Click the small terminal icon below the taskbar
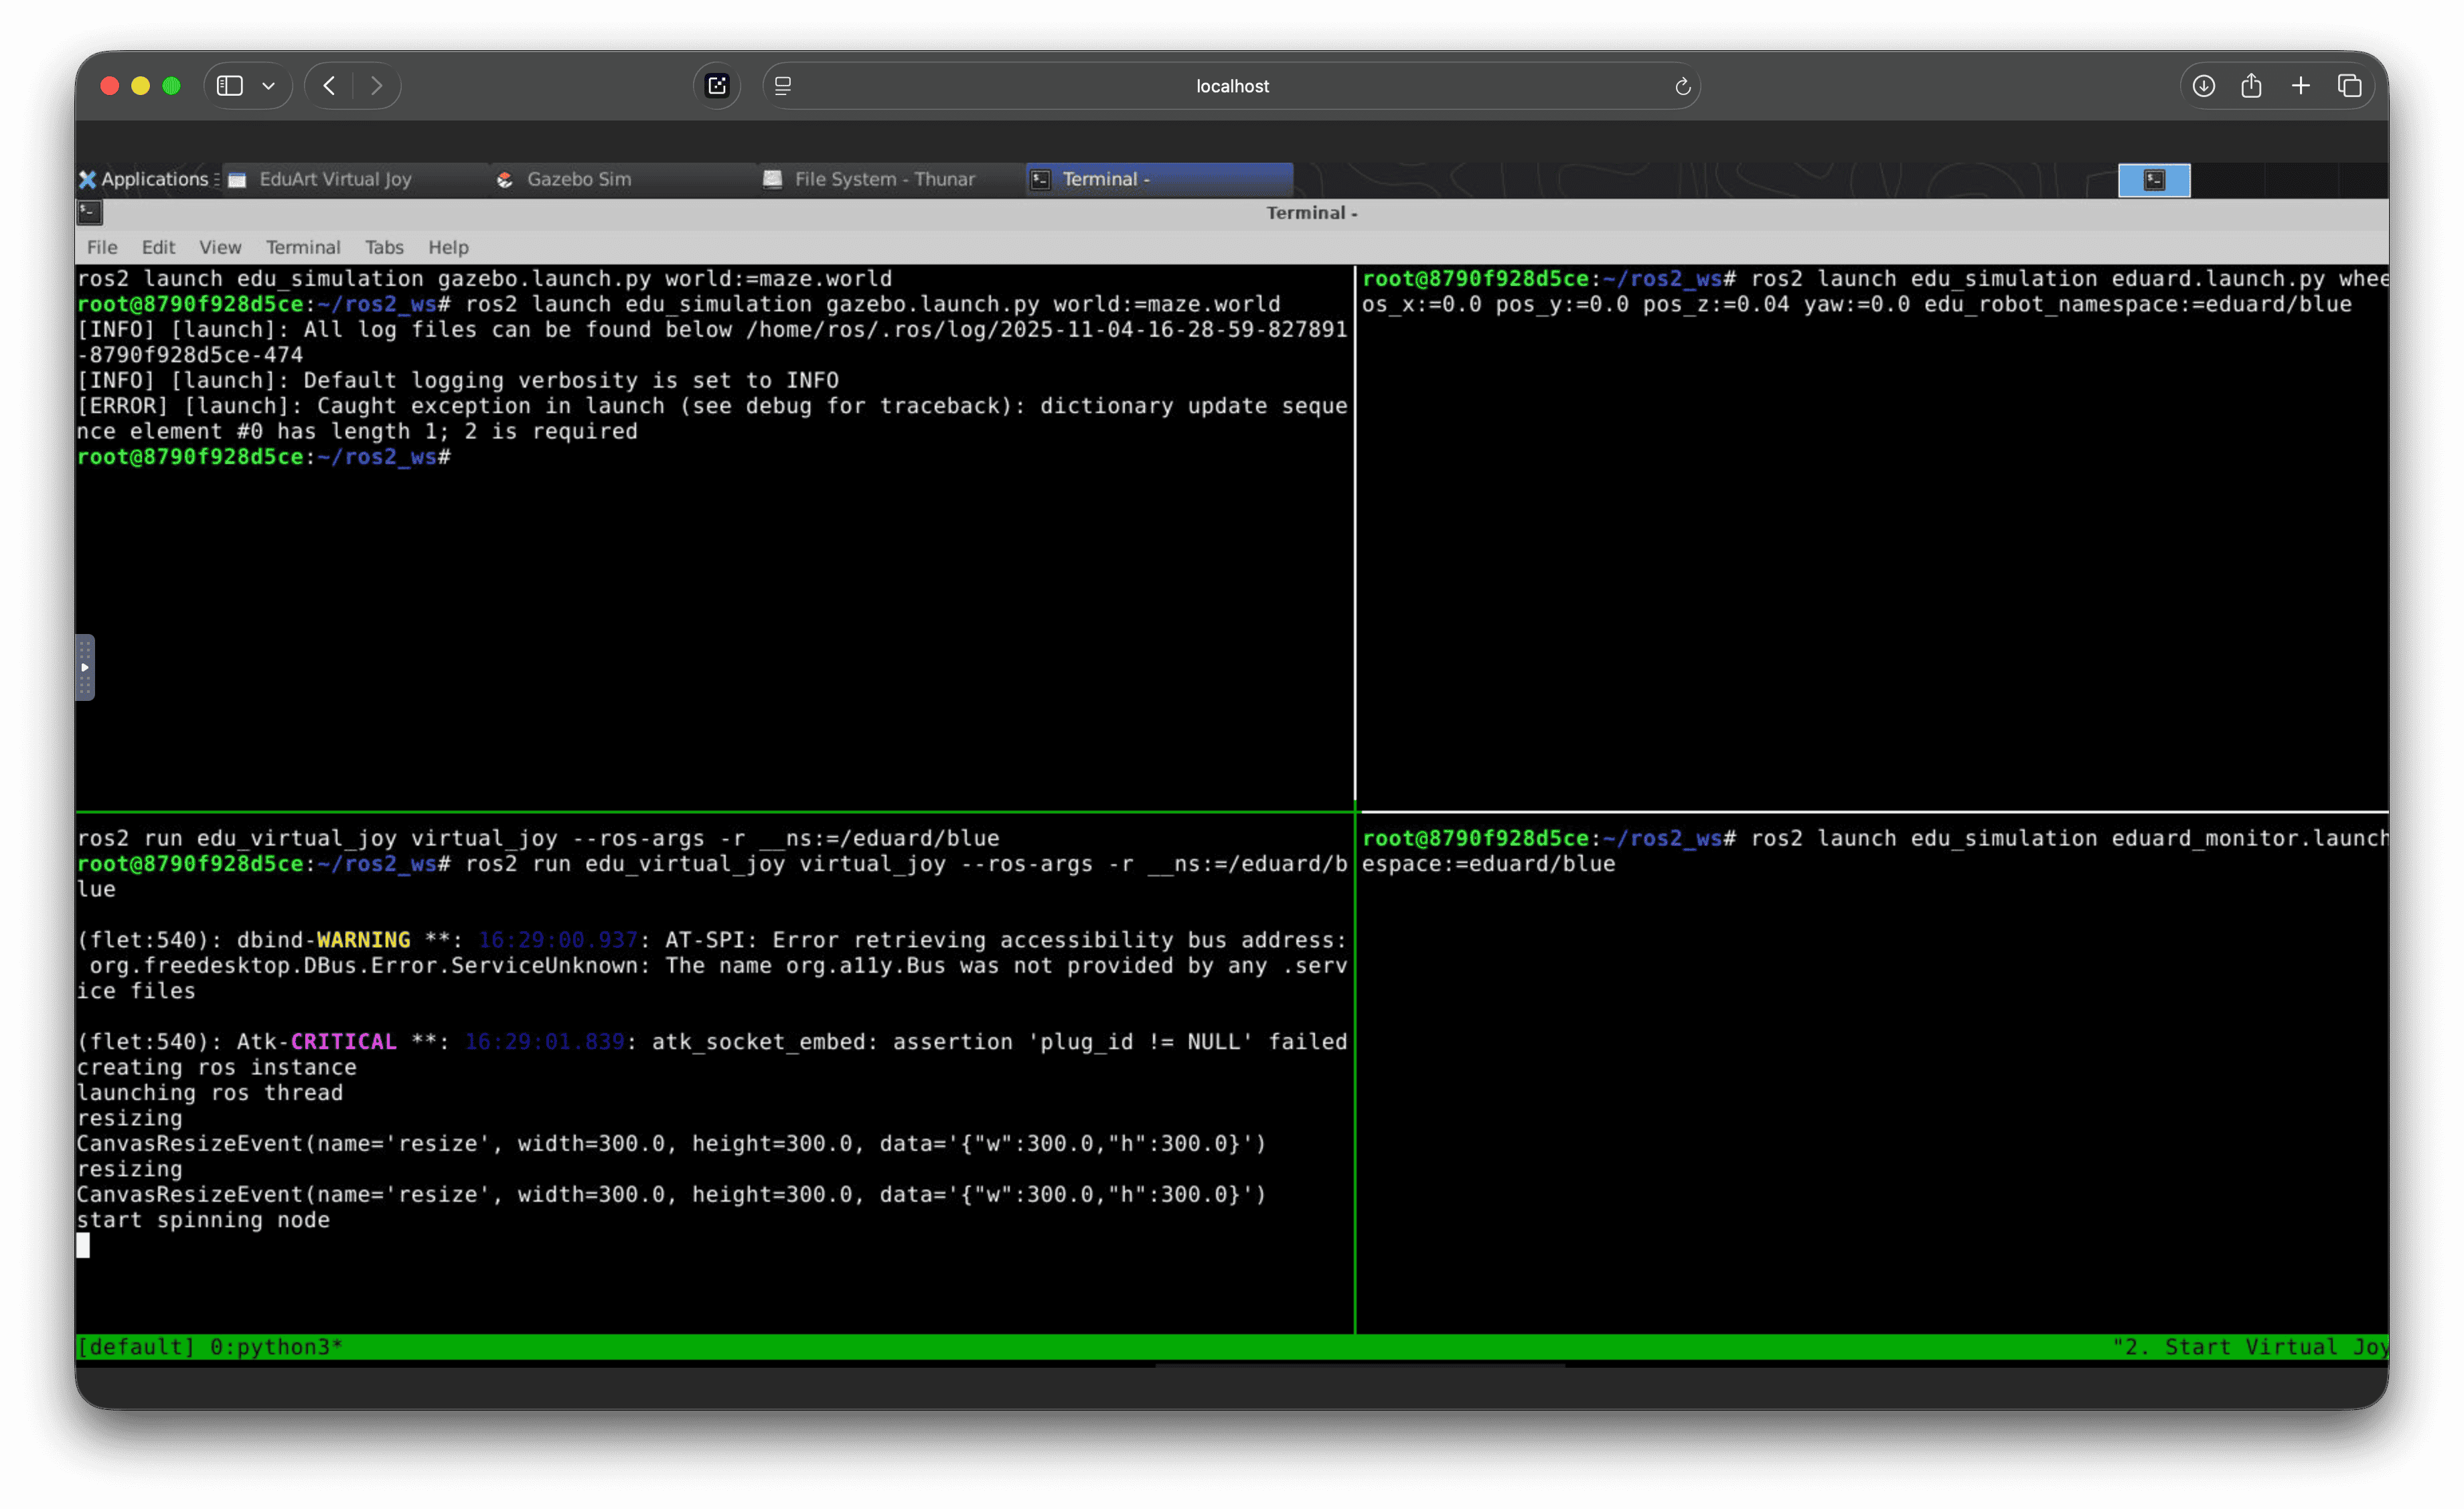Viewport: 2464px width, 1509px height. pyautogui.click(x=89, y=212)
